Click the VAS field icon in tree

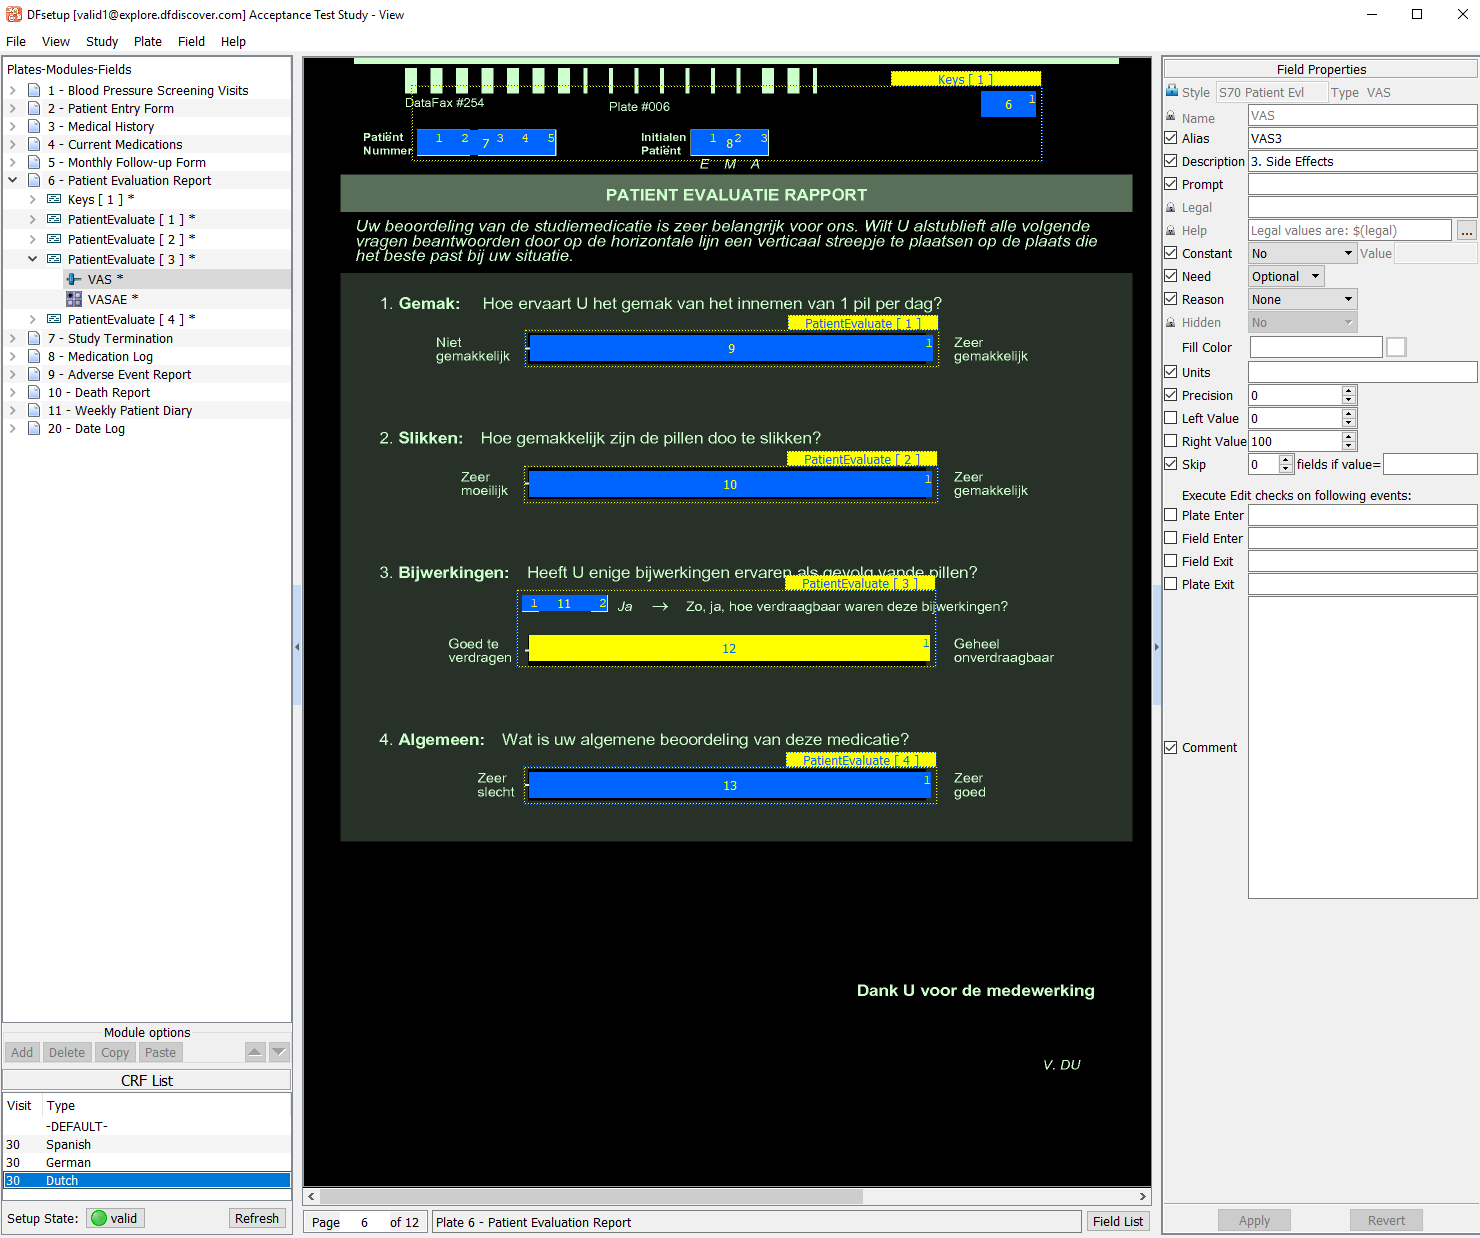pos(74,280)
